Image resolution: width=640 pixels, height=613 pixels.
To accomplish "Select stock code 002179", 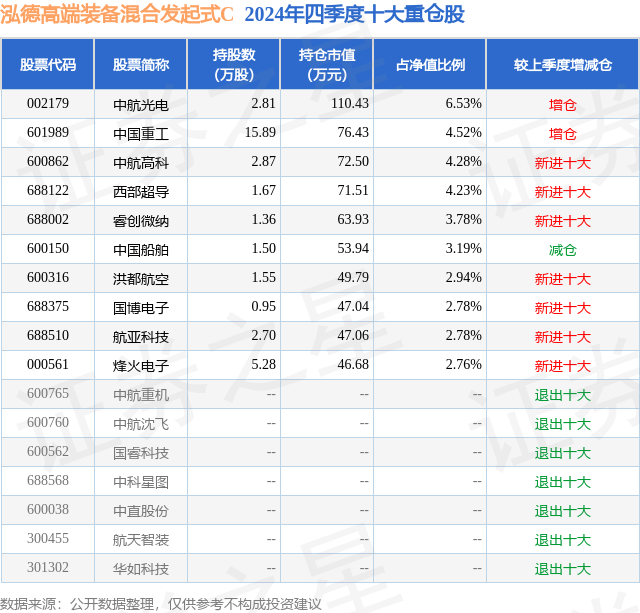I will (x=48, y=104).
